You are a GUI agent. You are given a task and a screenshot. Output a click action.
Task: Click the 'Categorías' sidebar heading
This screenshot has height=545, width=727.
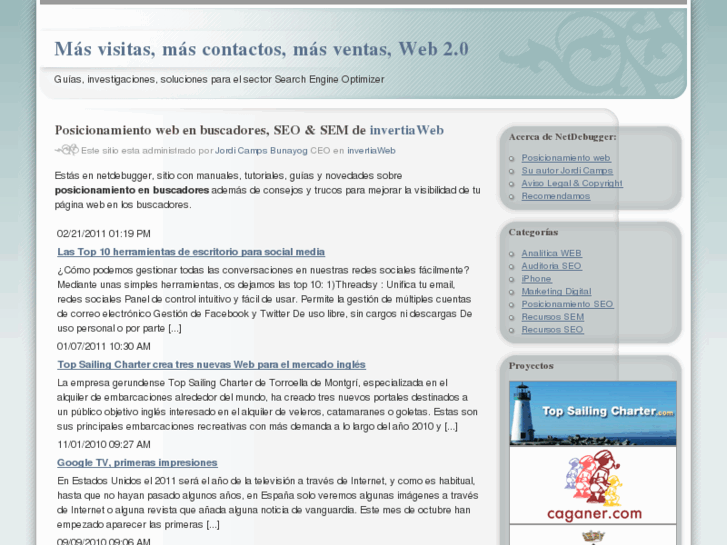[533, 232]
